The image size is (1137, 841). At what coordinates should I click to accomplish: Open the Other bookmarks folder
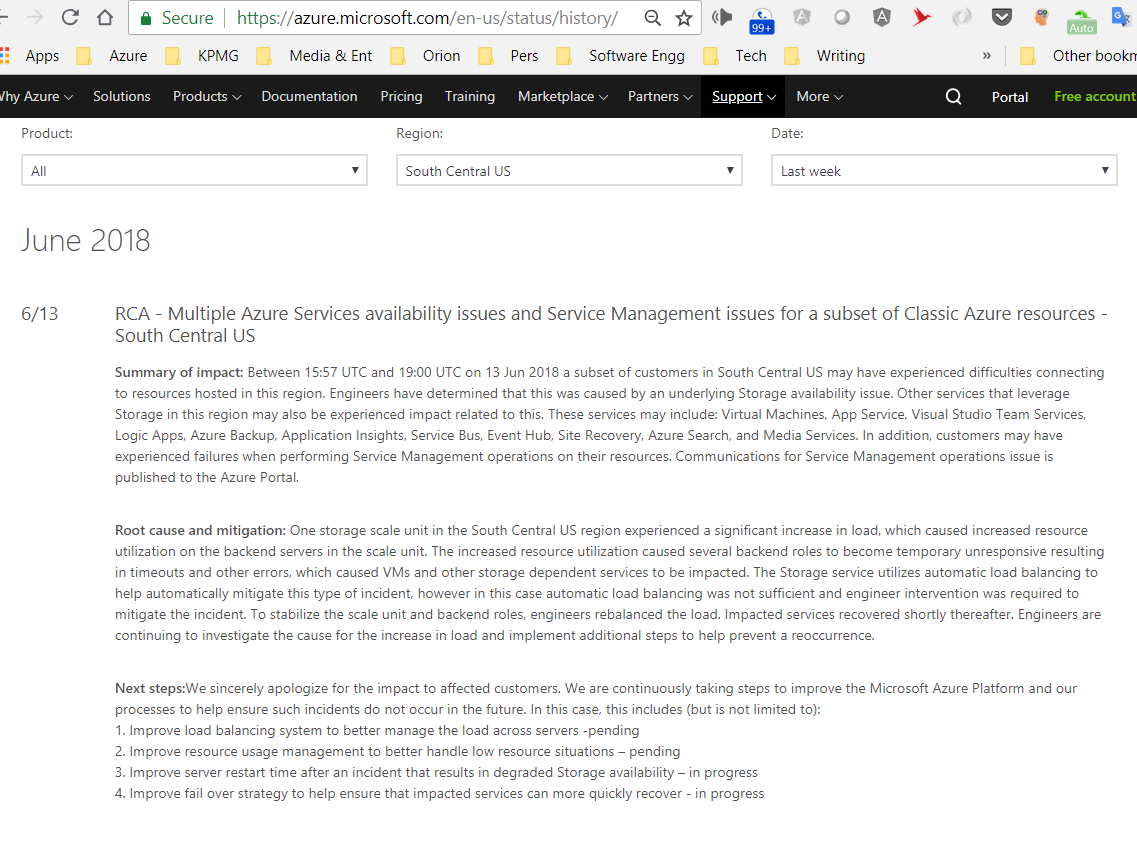pos(1078,56)
